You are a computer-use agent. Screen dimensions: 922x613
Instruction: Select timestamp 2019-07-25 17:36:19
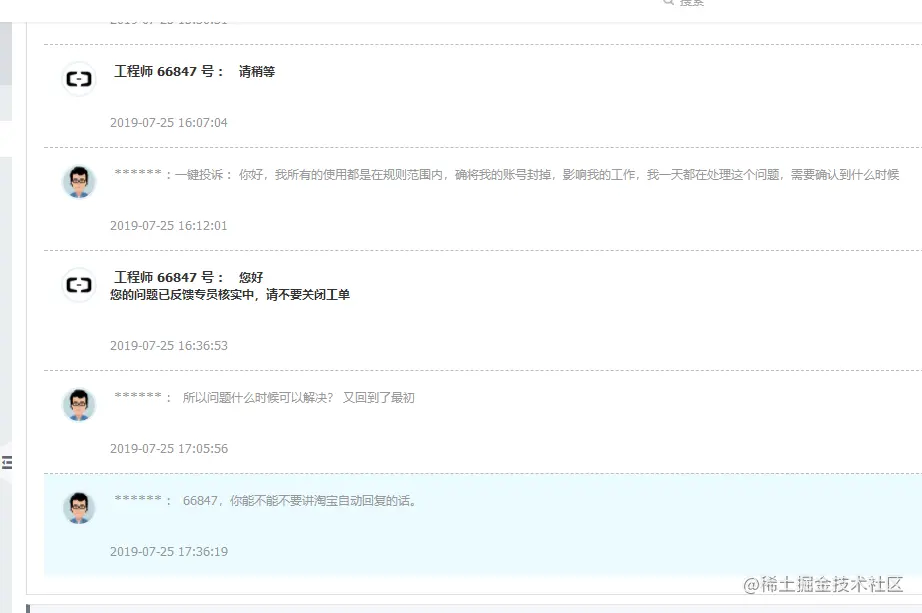click(169, 551)
